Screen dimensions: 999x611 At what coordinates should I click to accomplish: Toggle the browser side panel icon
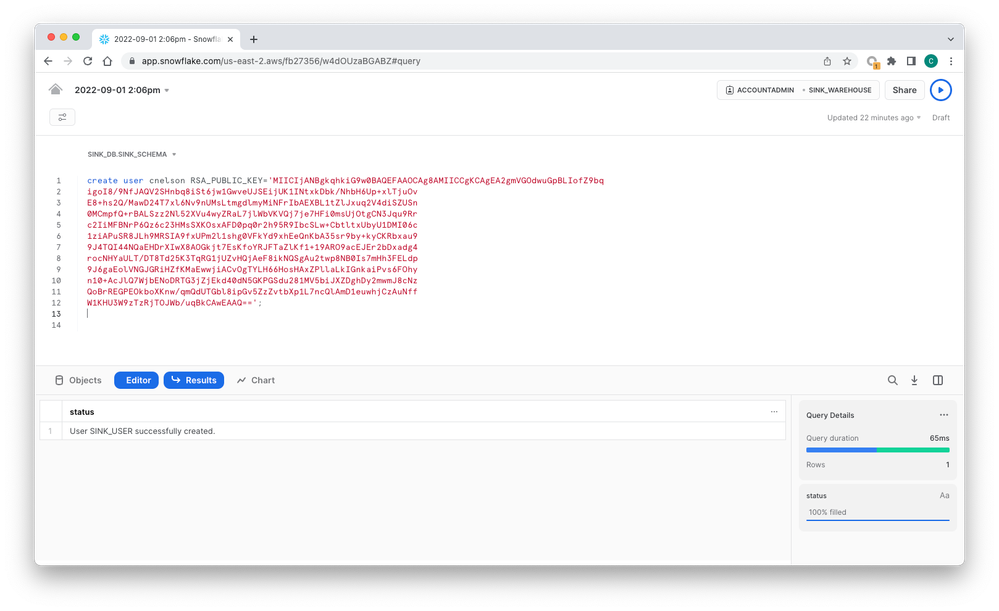(911, 61)
